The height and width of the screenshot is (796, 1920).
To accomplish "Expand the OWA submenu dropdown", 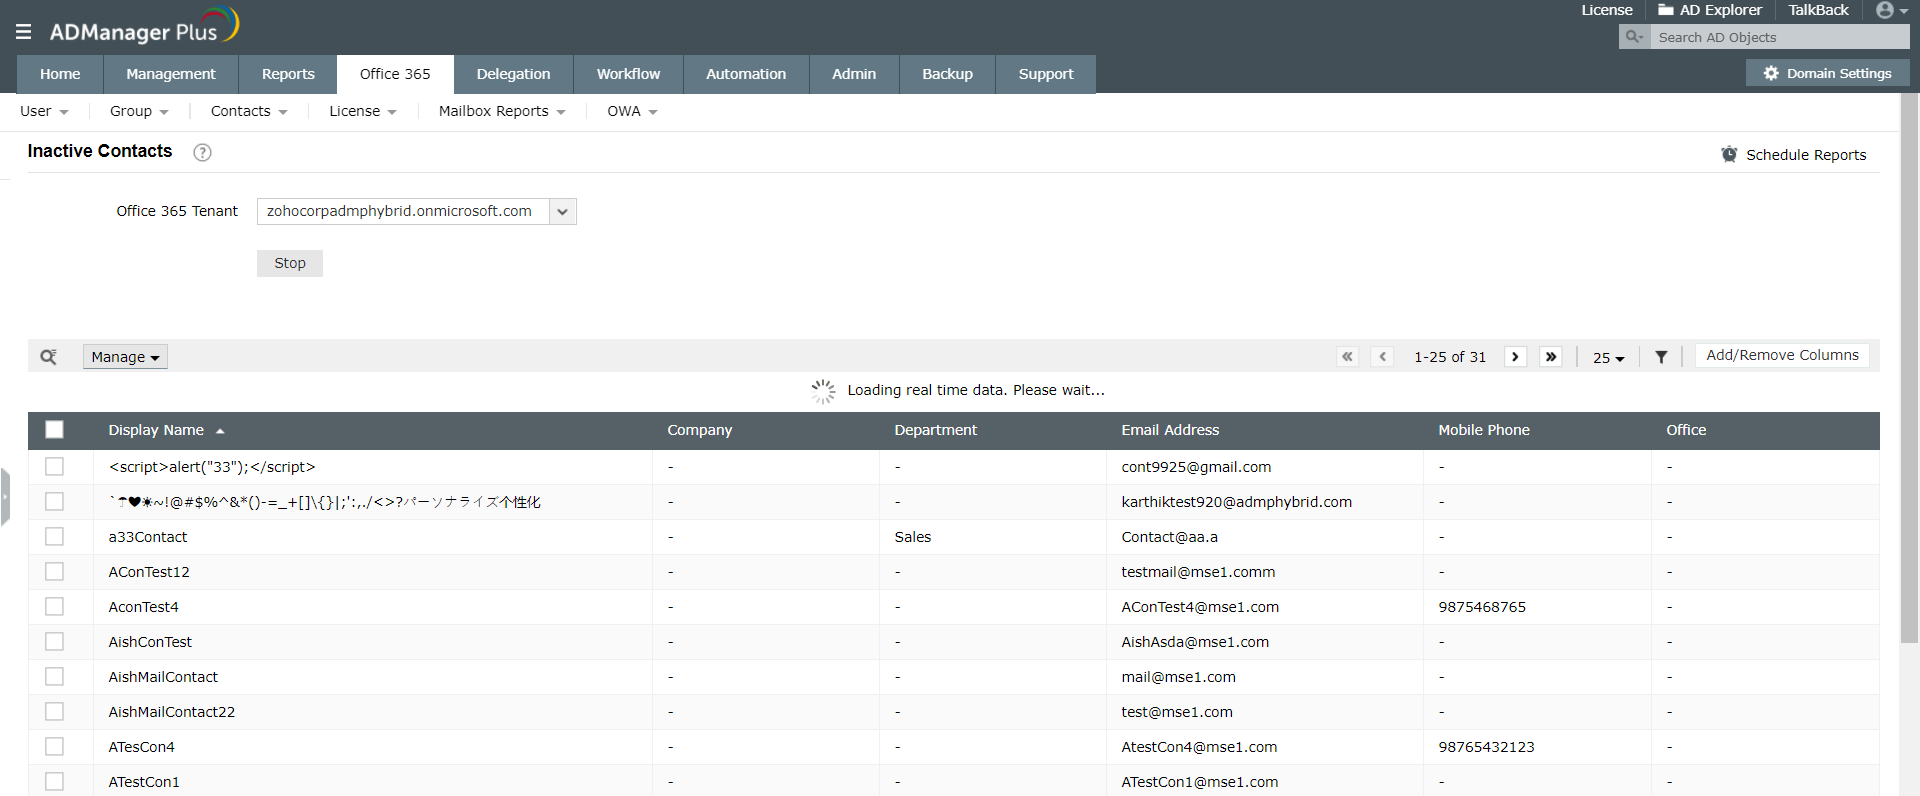I will click(632, 111).
